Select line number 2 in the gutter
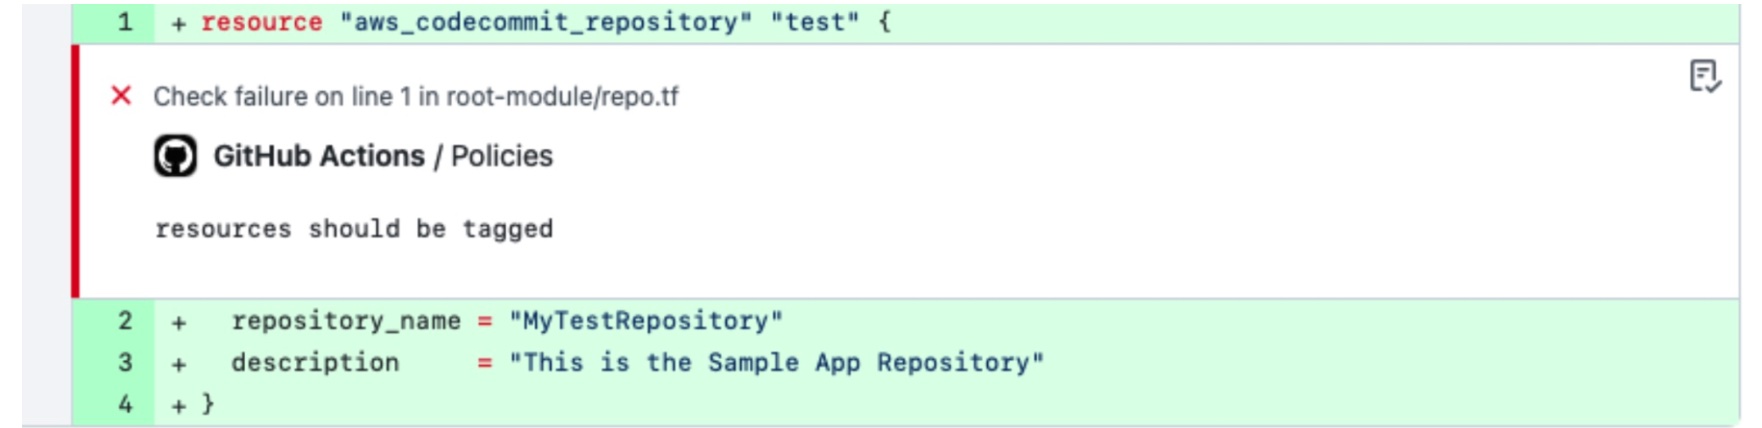This screenshot has height=428, width=1762. pos(125,321)
